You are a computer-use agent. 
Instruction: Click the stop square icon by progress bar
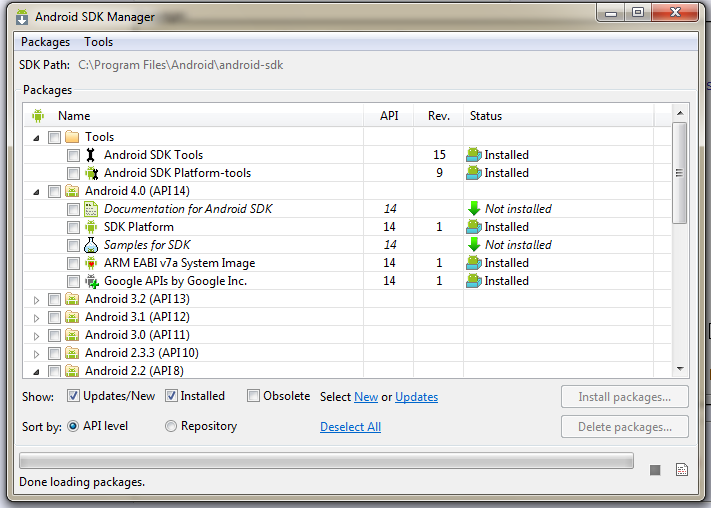(x=655, y=470)
